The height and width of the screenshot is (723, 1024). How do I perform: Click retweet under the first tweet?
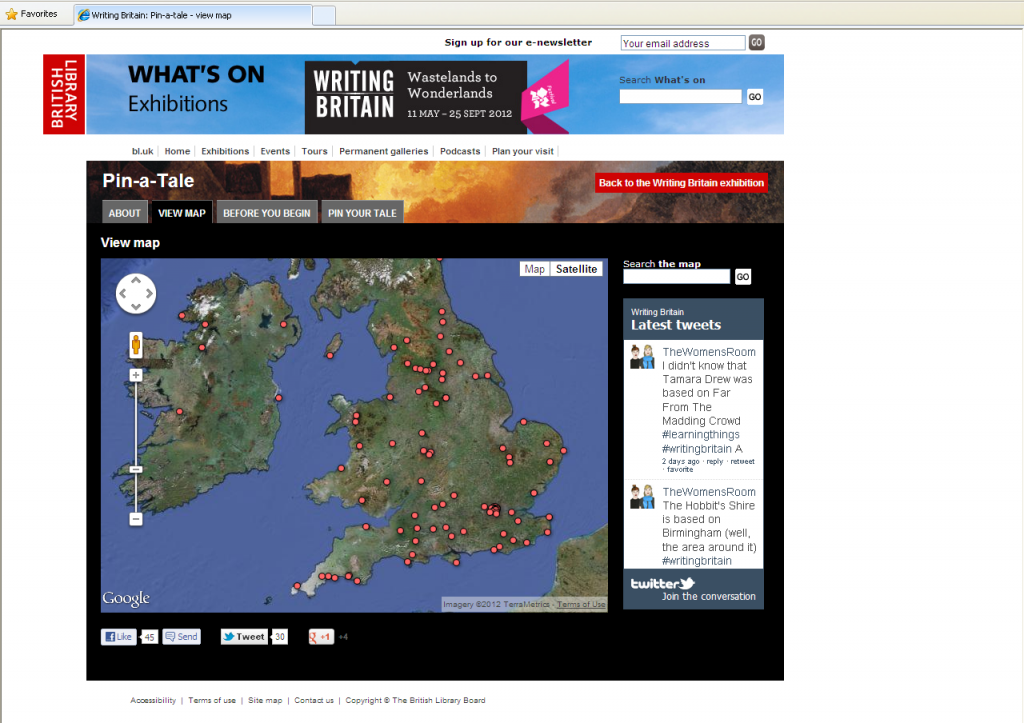click(x=742, y=462)
